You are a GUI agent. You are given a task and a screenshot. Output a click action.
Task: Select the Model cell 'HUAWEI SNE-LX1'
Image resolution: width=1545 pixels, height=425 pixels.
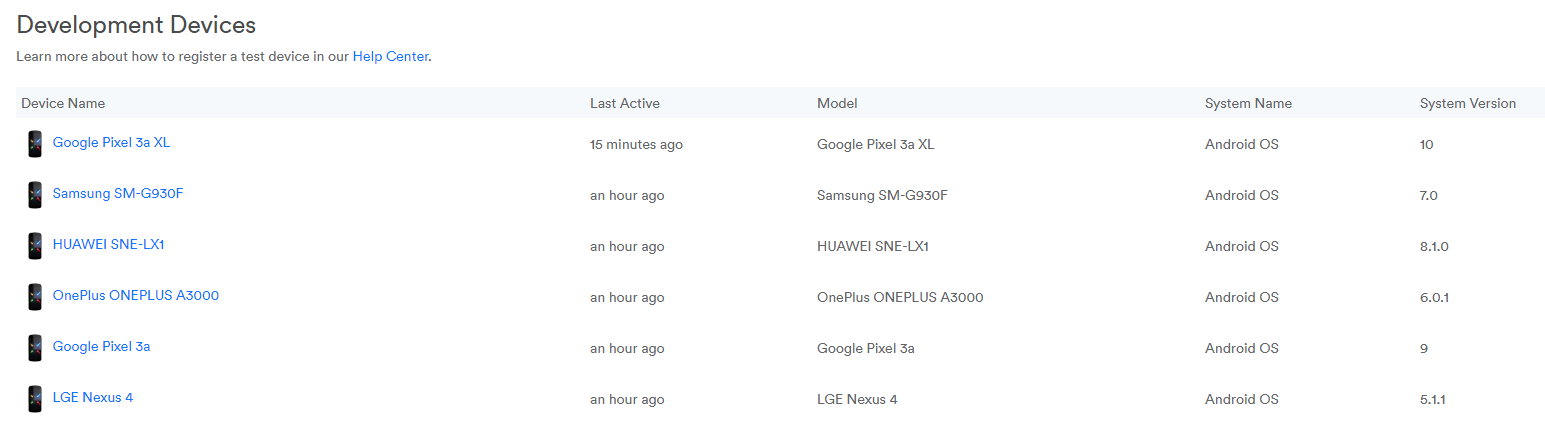pyautogui.click(x=873, y=246)
